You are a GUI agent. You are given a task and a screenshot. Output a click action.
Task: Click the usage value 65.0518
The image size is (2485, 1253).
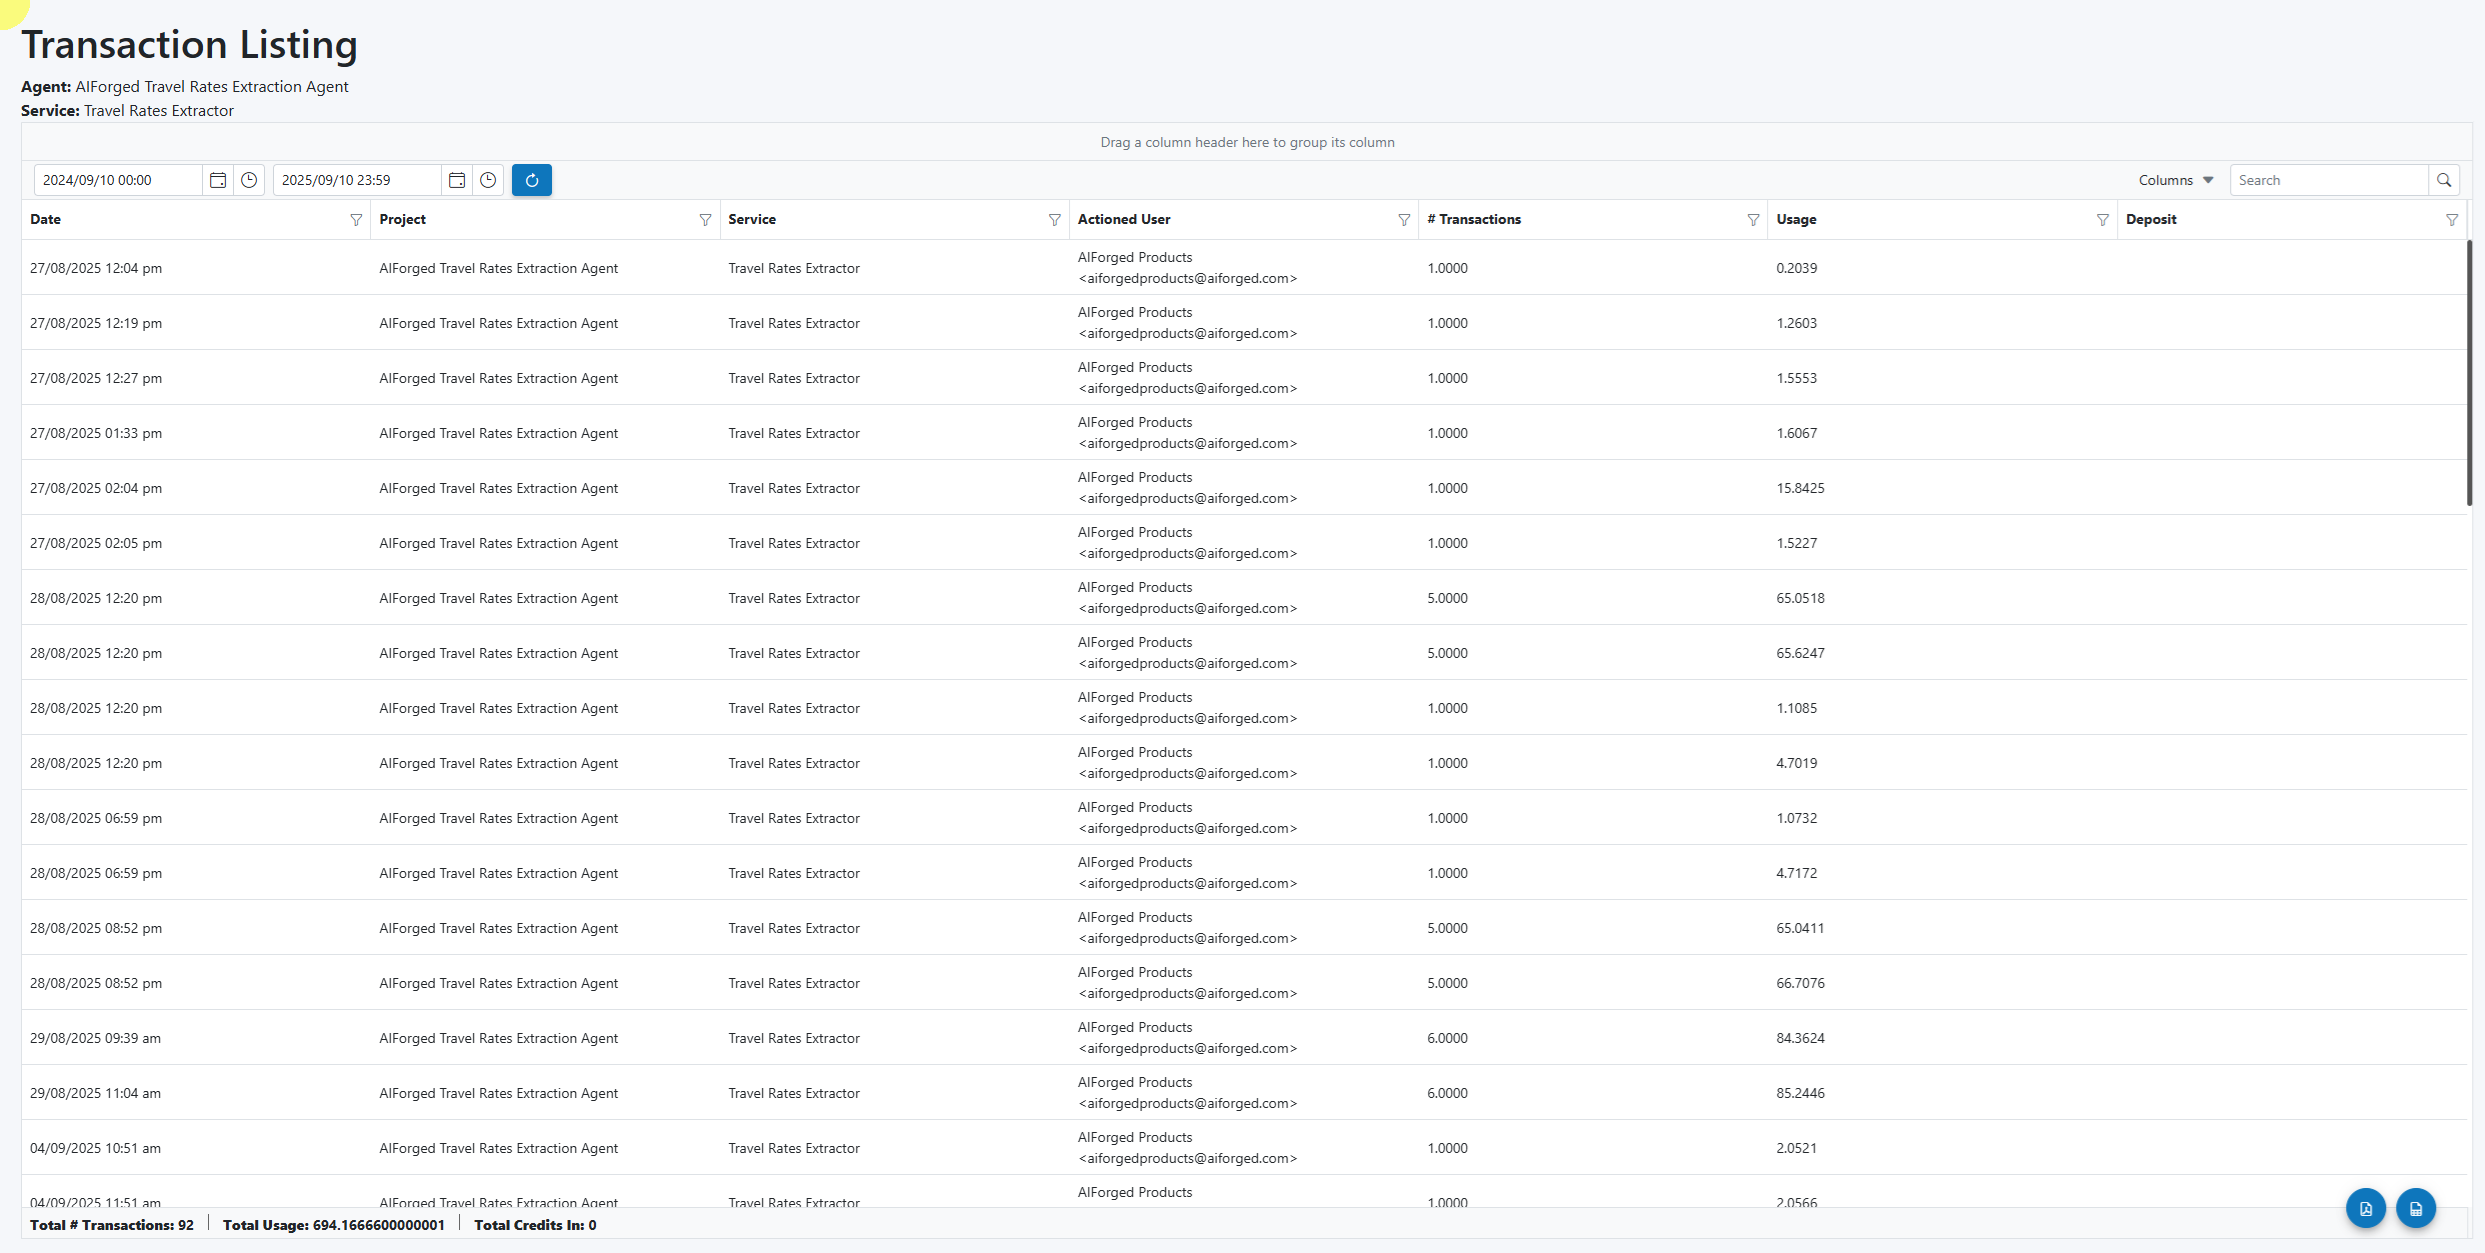1800,598
